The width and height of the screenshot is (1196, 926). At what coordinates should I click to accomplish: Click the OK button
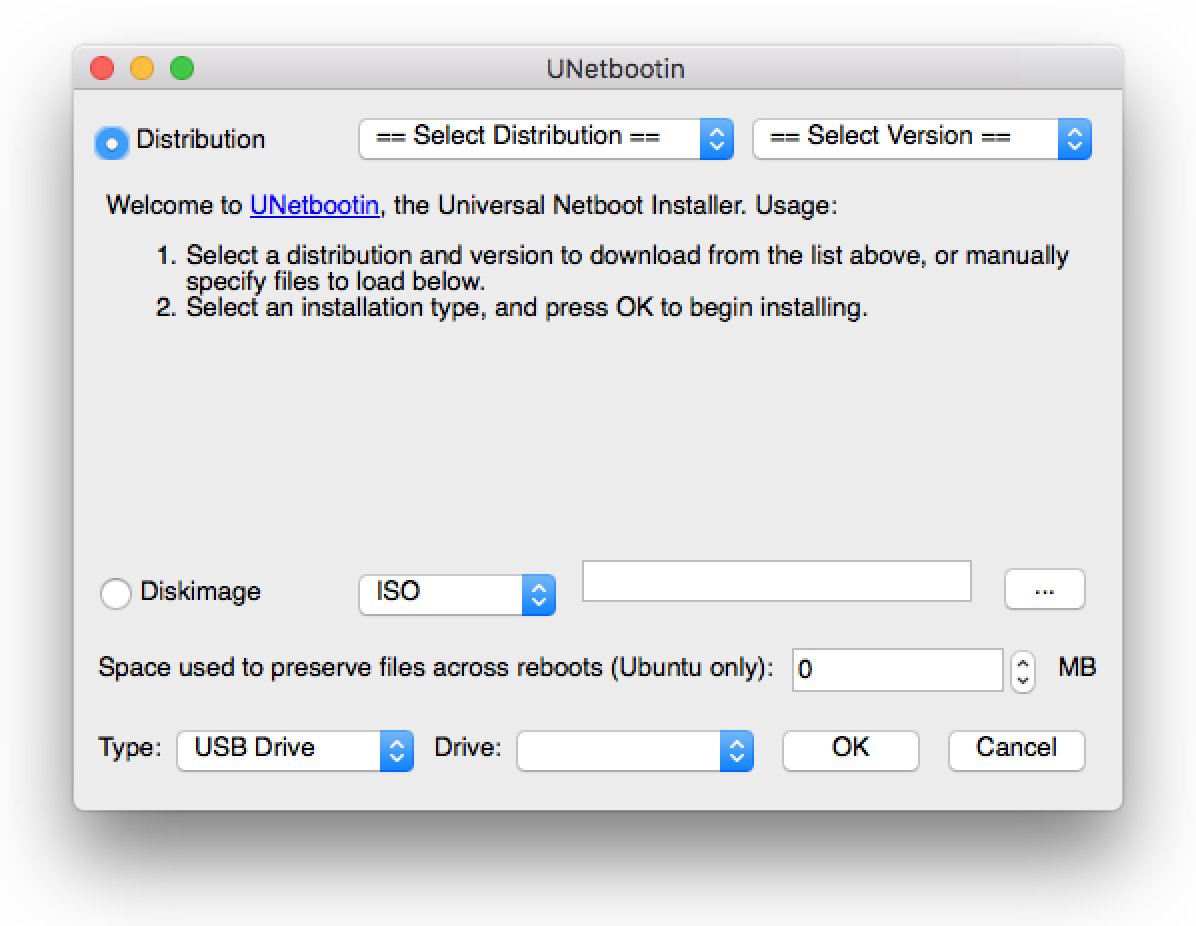pos(850,751)
